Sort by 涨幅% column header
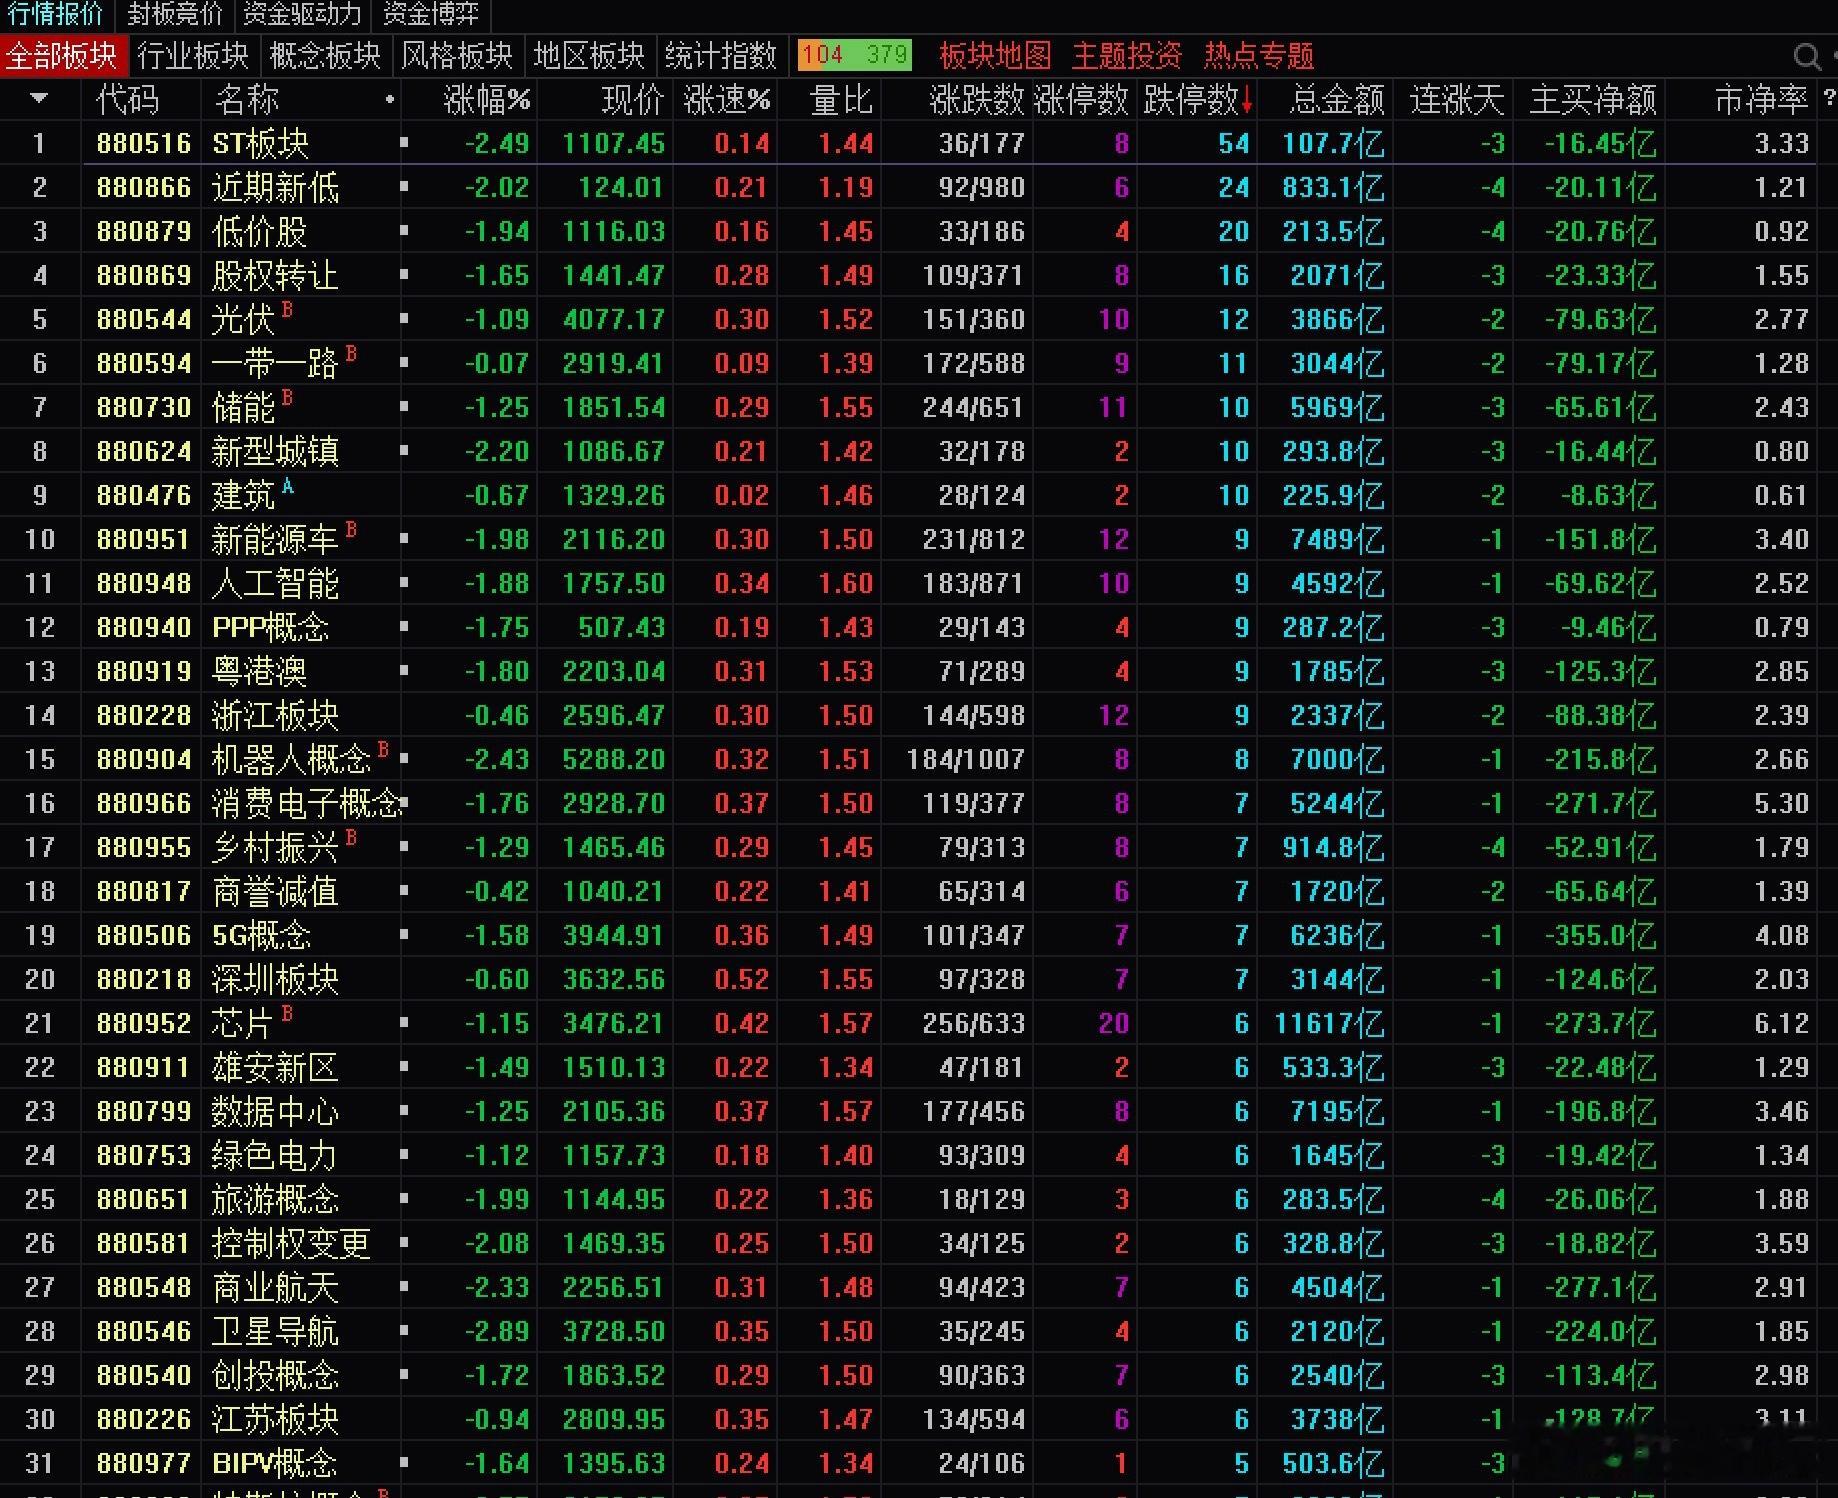The height and width of the screenshot is (1498, 1838). pos(487,99)
